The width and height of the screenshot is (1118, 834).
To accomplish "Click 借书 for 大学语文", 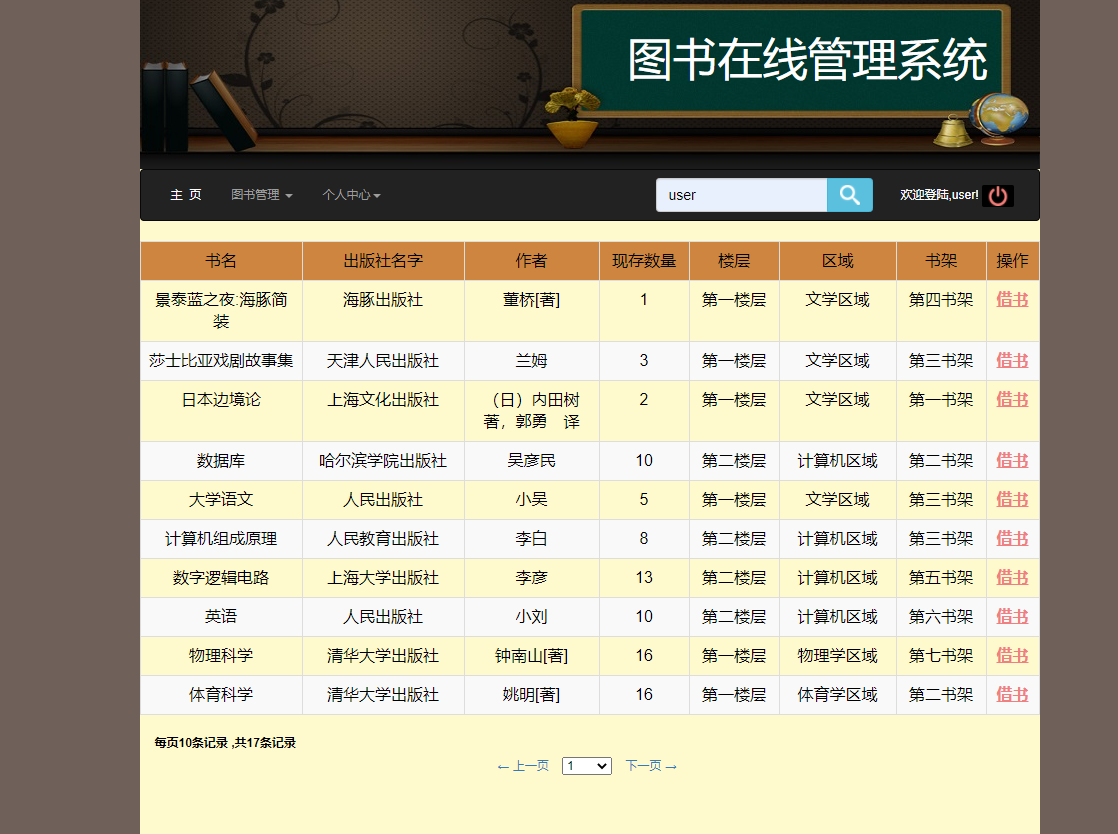I will 1012,499.
